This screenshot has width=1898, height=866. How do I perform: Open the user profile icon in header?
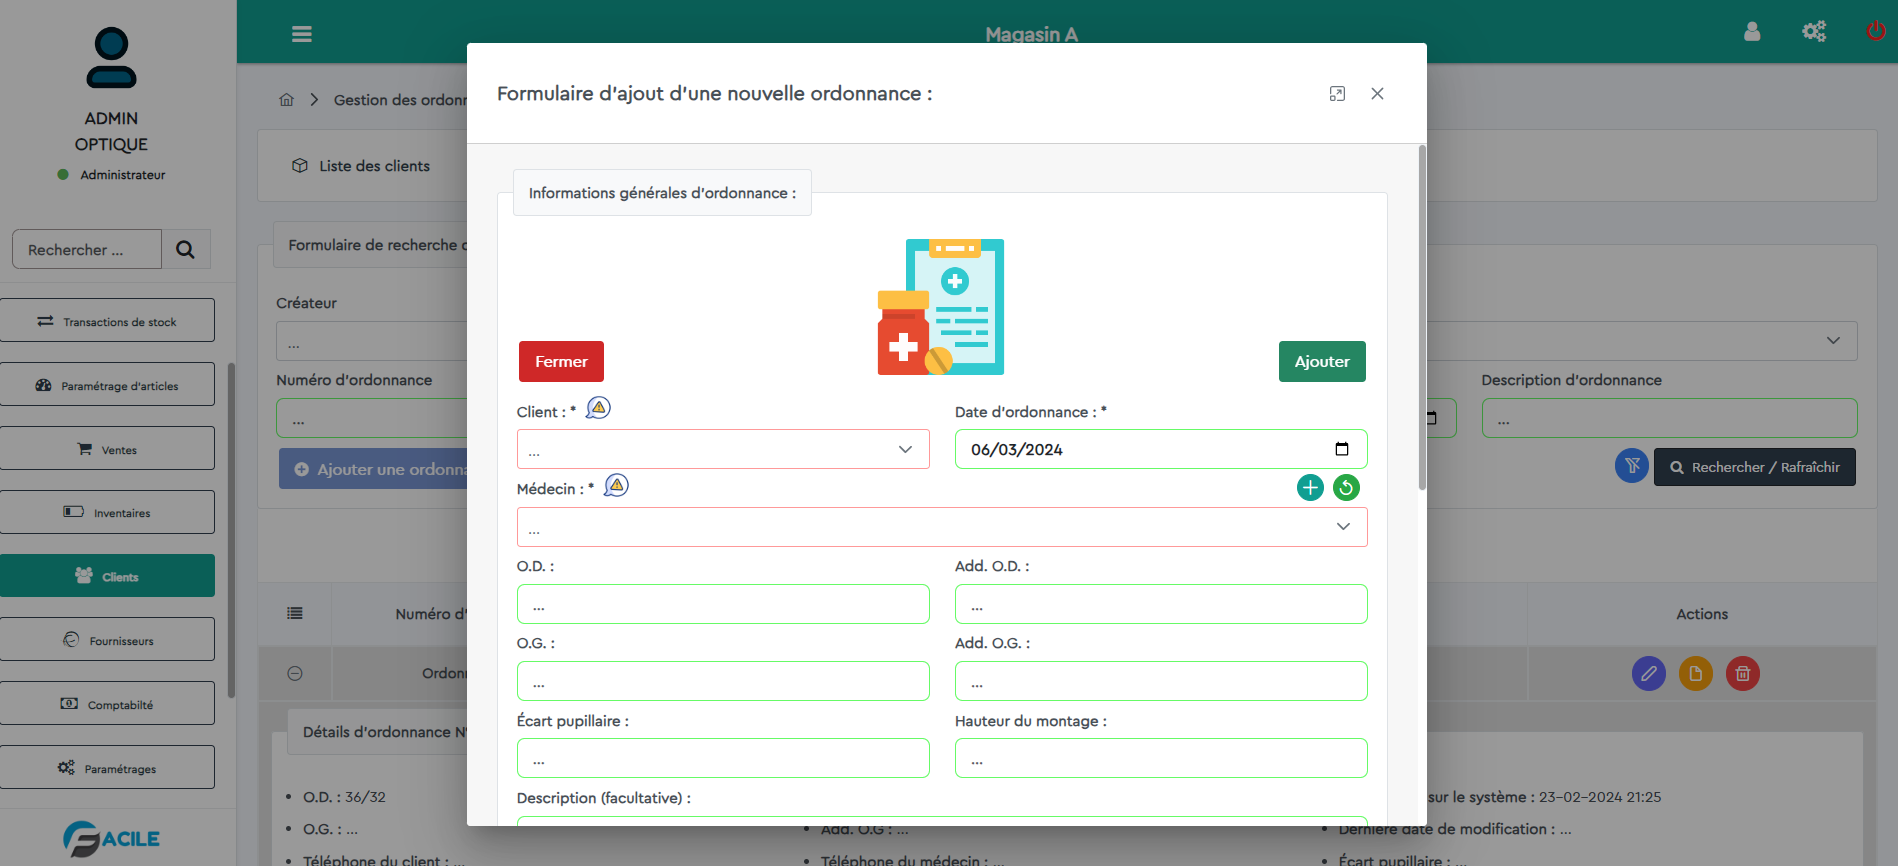[x=1752, y=32]
